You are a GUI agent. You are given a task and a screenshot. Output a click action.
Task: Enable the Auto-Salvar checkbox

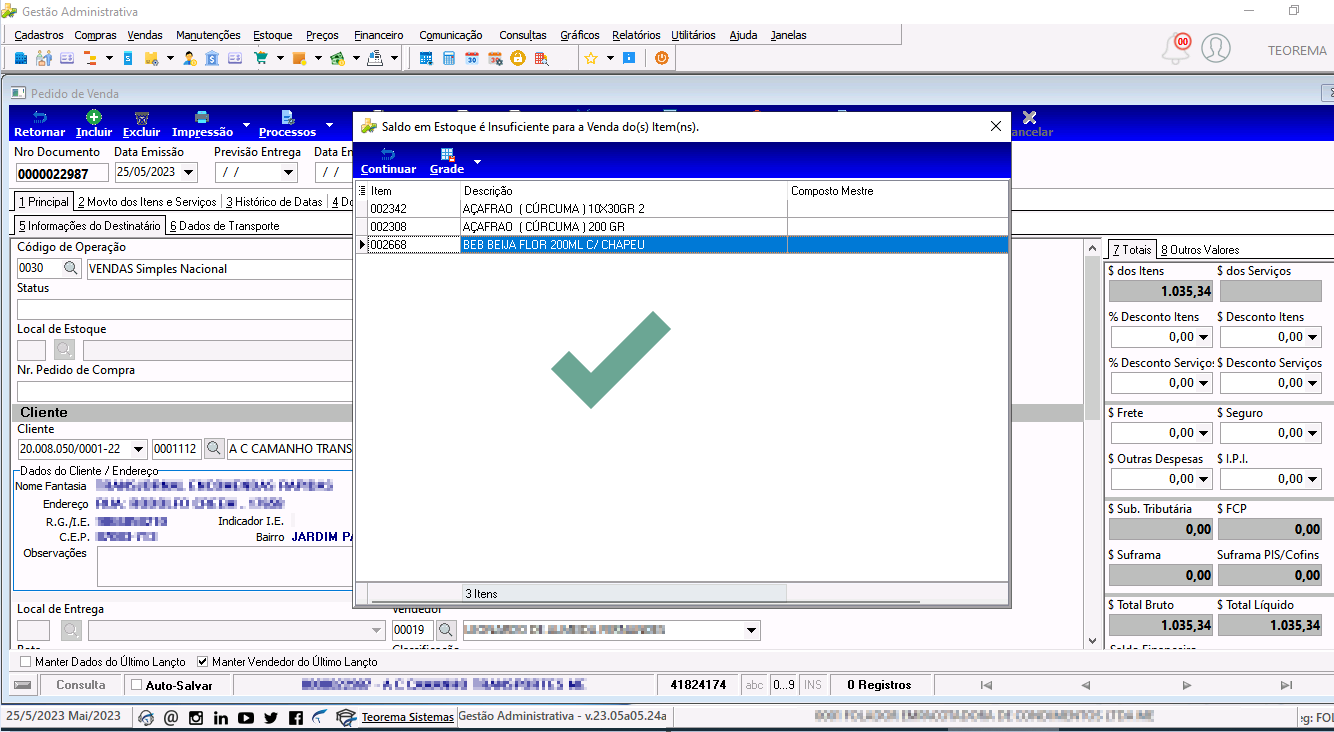137,685
